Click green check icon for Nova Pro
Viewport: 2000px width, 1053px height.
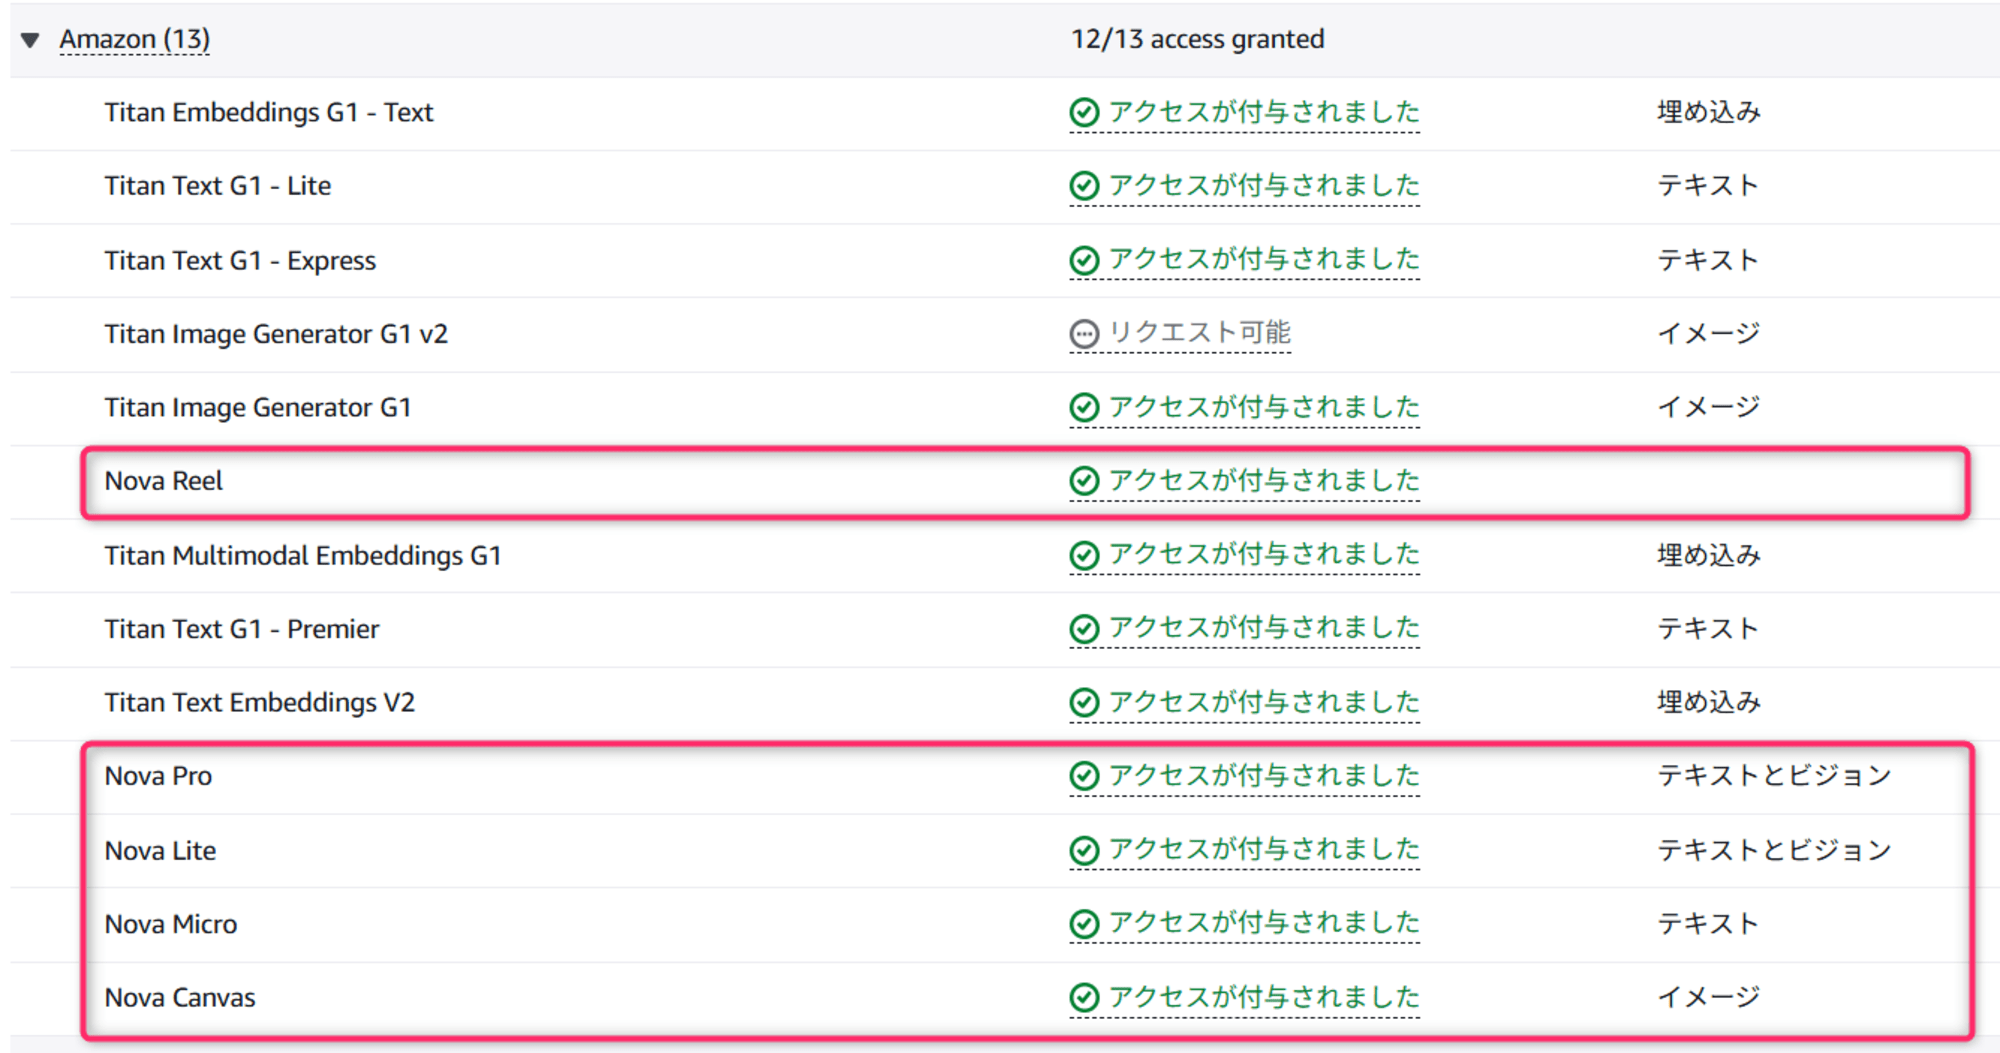coord(1084,776)
